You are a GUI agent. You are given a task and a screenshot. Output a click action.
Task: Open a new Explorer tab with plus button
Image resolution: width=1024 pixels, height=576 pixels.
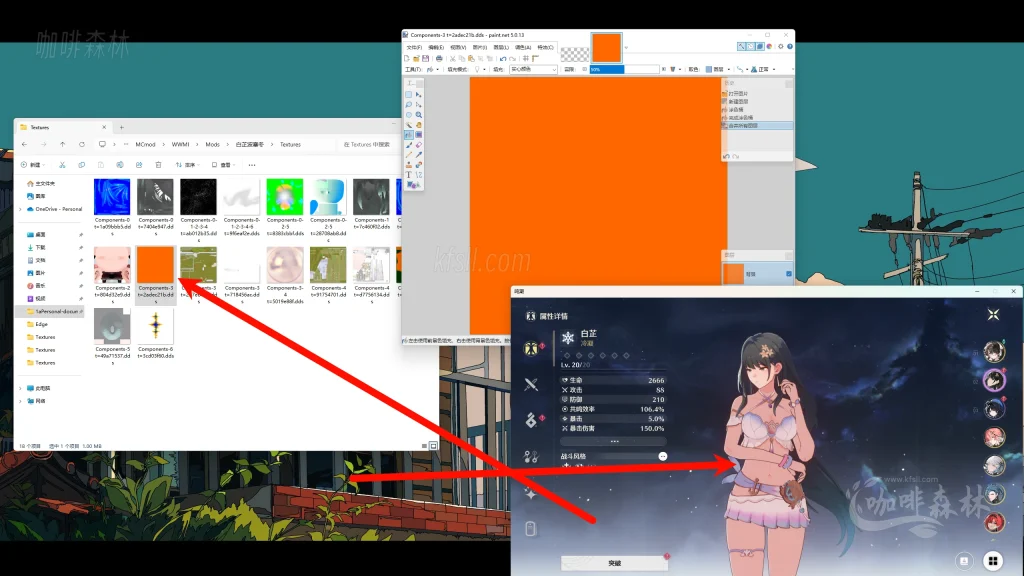(x=121, y=127)
